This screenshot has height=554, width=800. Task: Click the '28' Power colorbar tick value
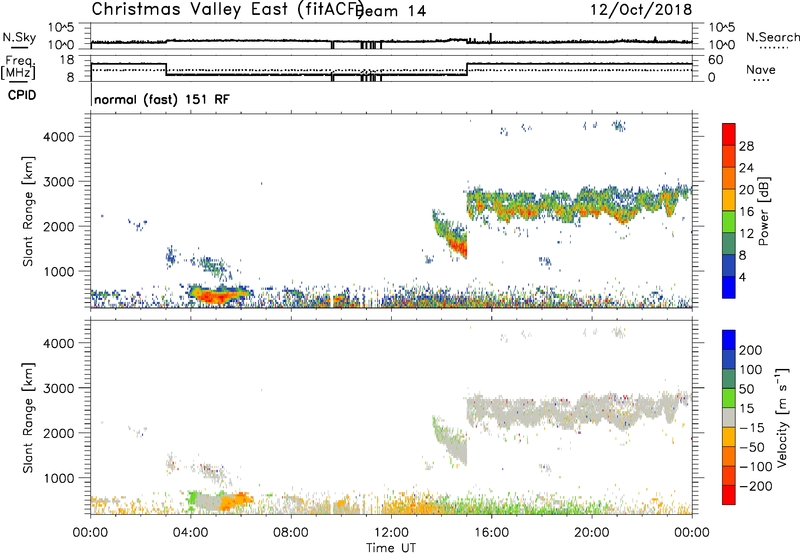pyautogui.click(x=746, y=146)
